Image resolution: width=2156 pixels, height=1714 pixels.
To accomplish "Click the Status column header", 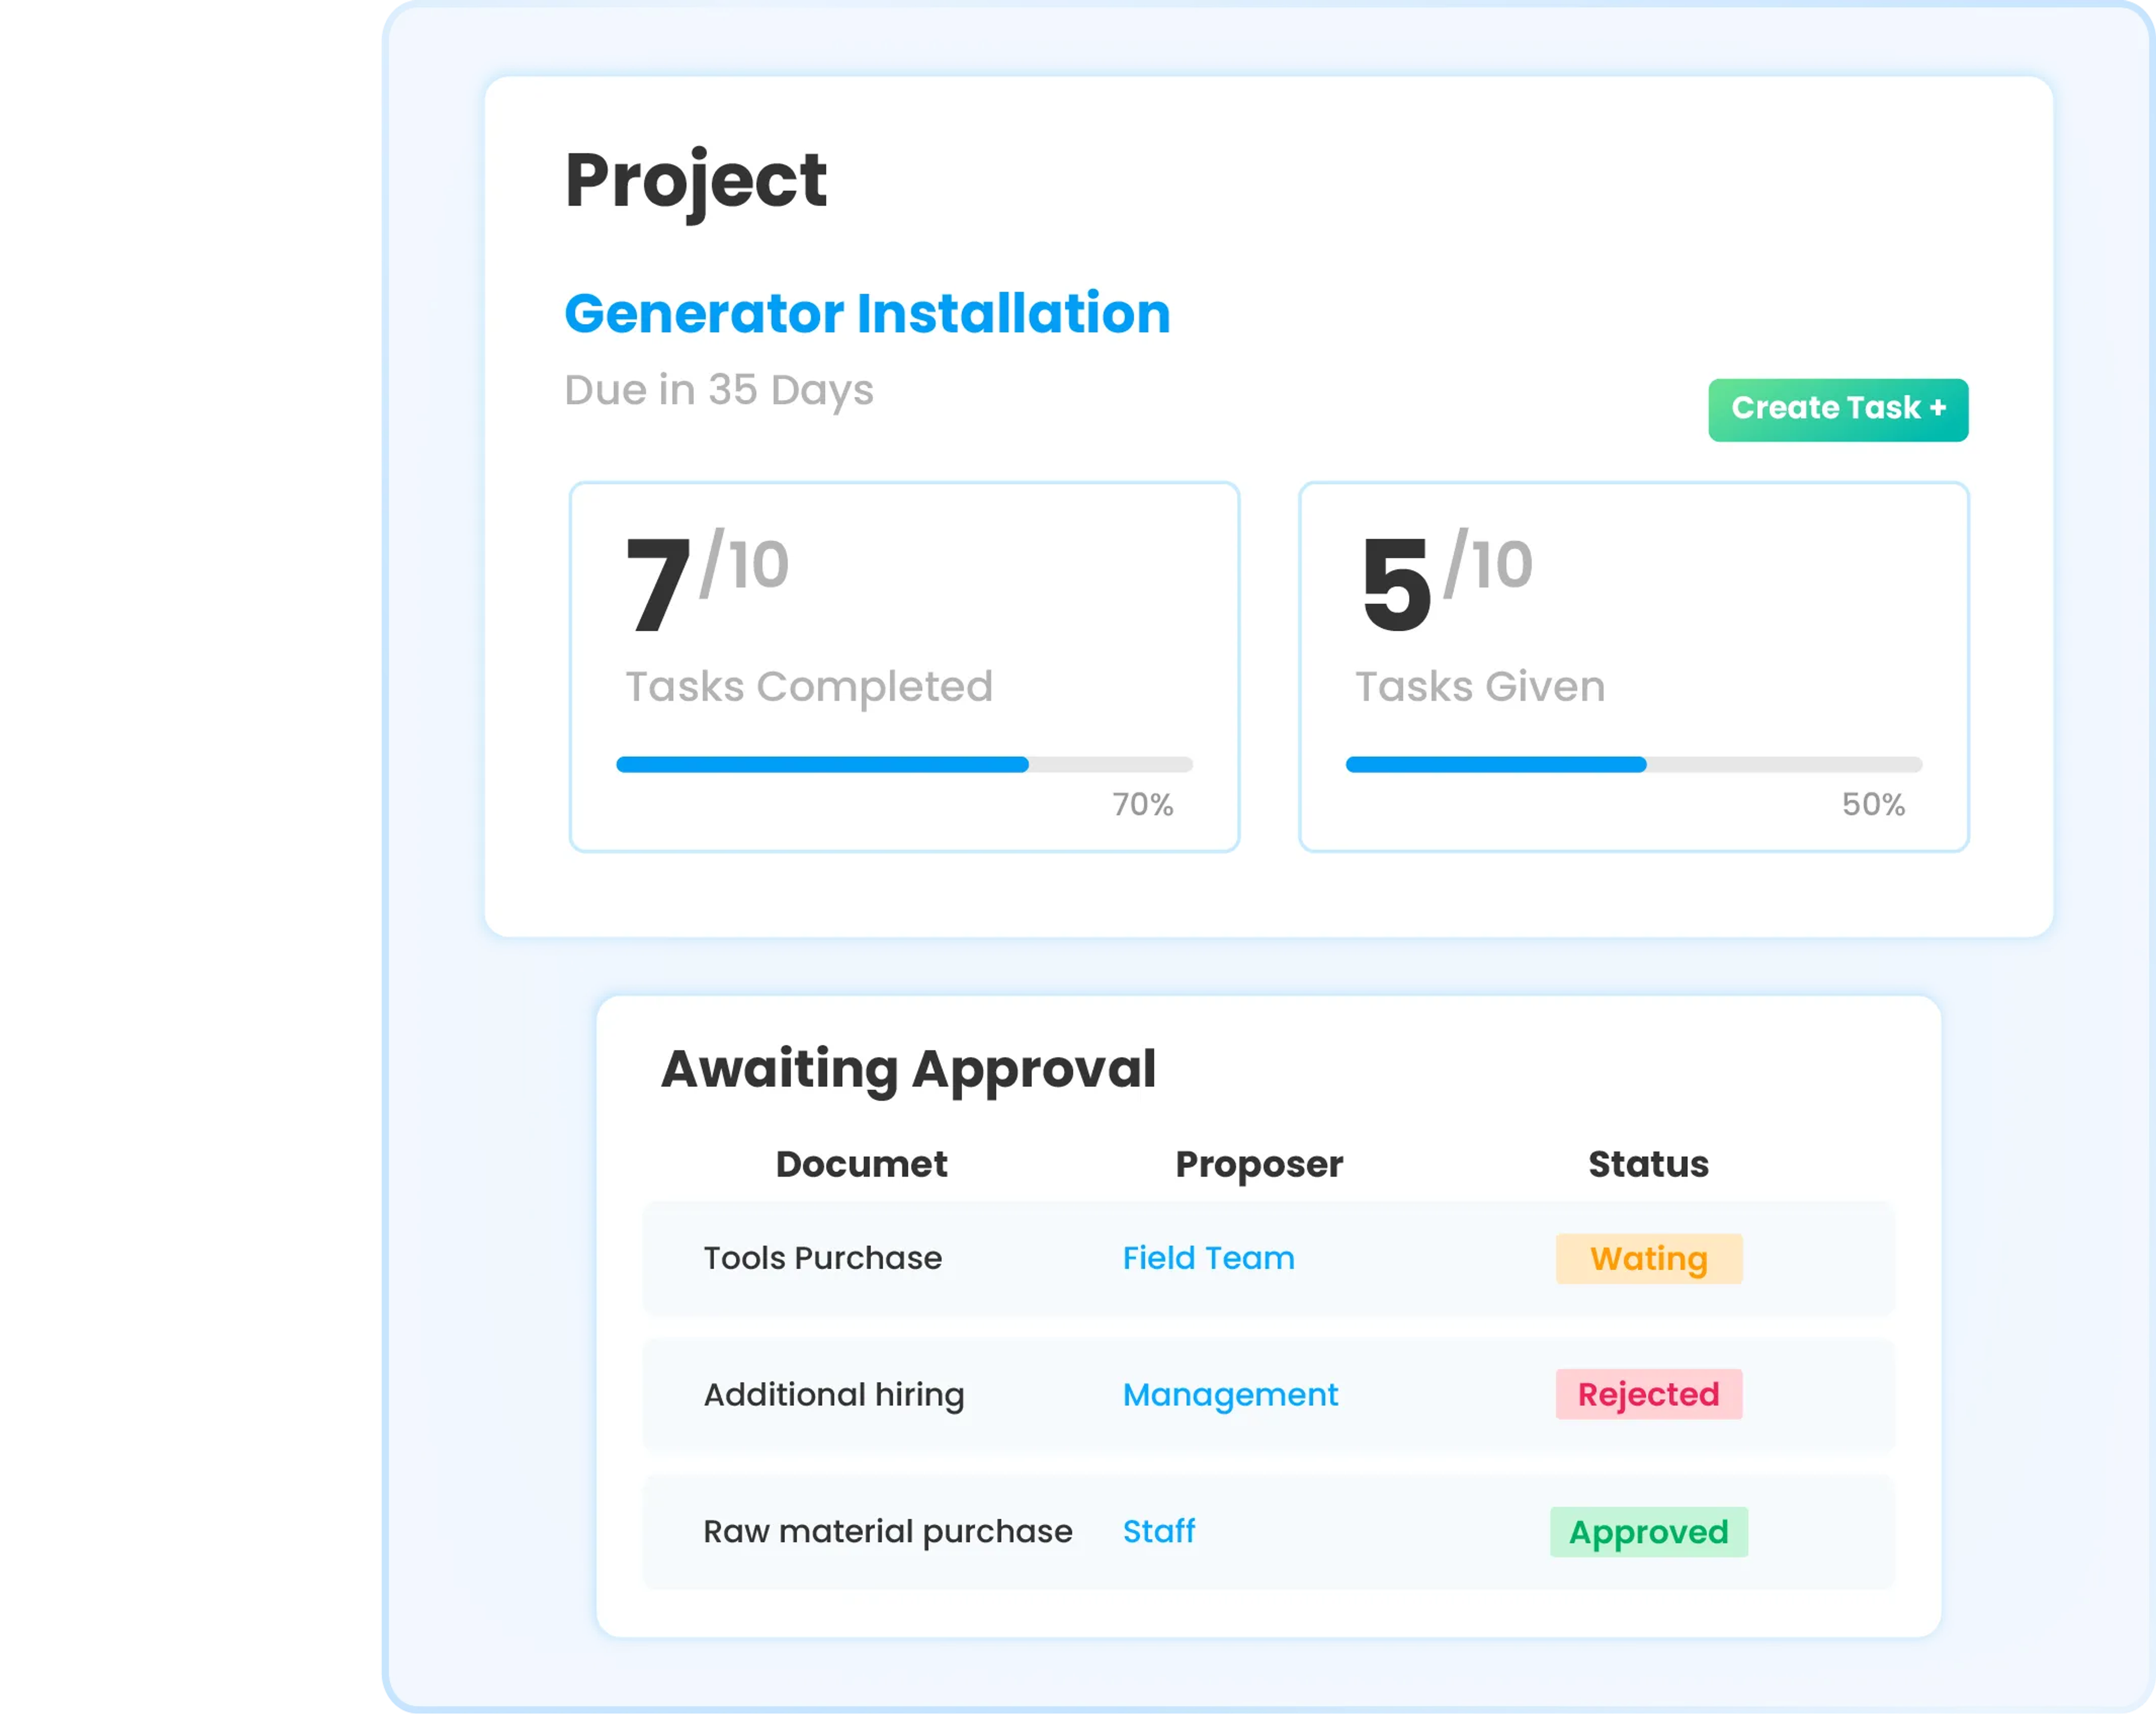I will [1648, 1163].
